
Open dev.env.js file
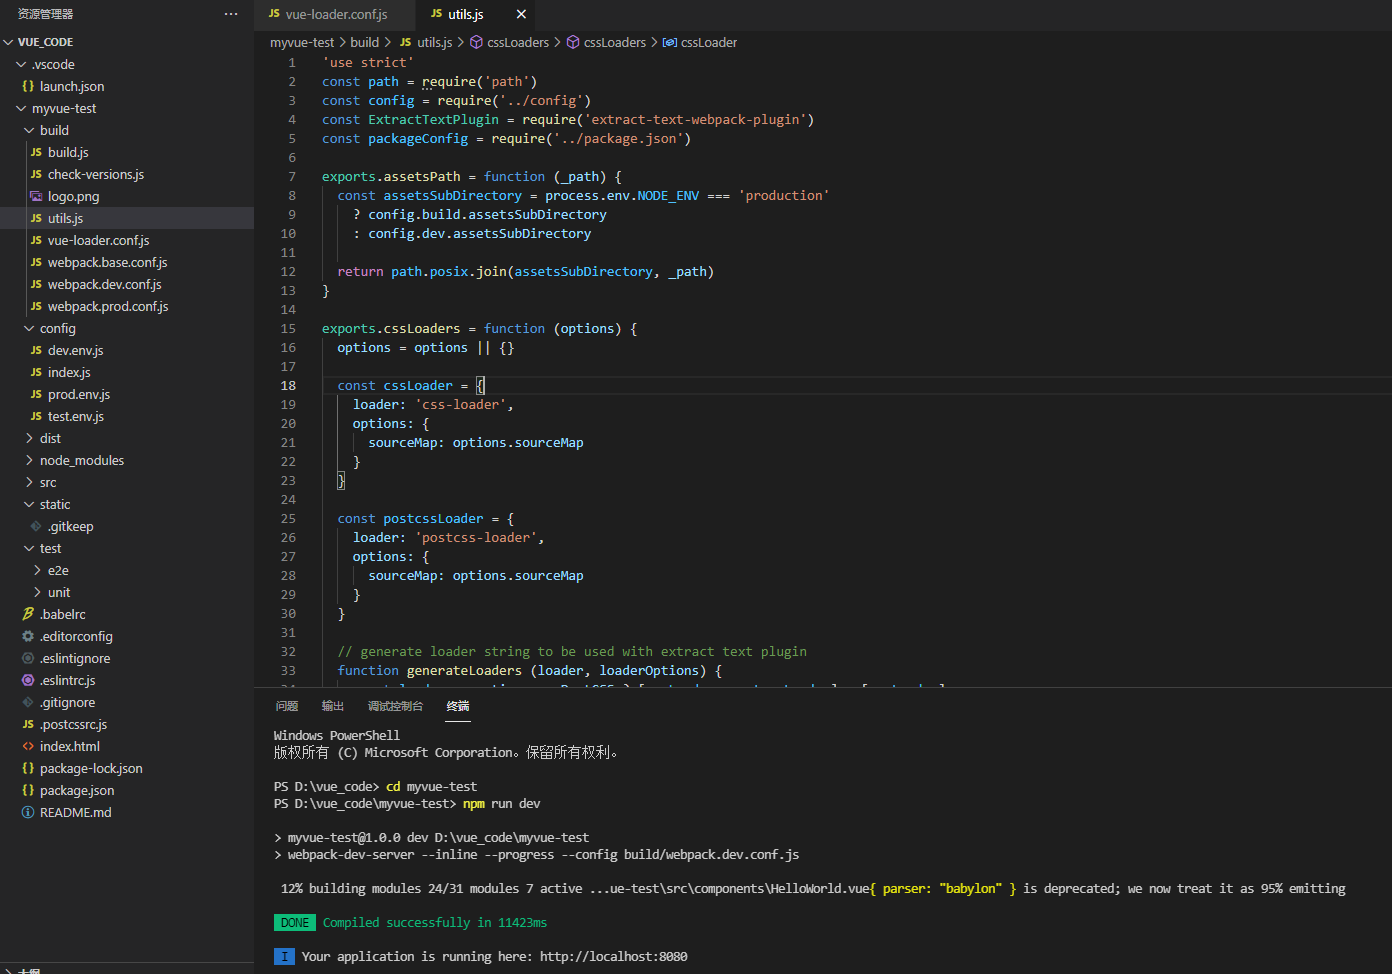tap(127, 350)
